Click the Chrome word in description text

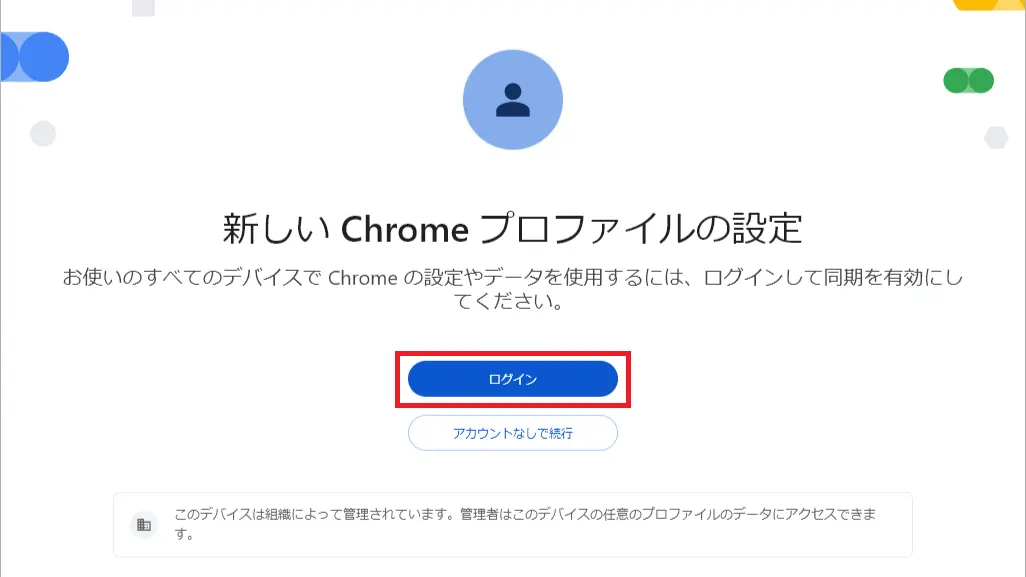pos(363,278)
